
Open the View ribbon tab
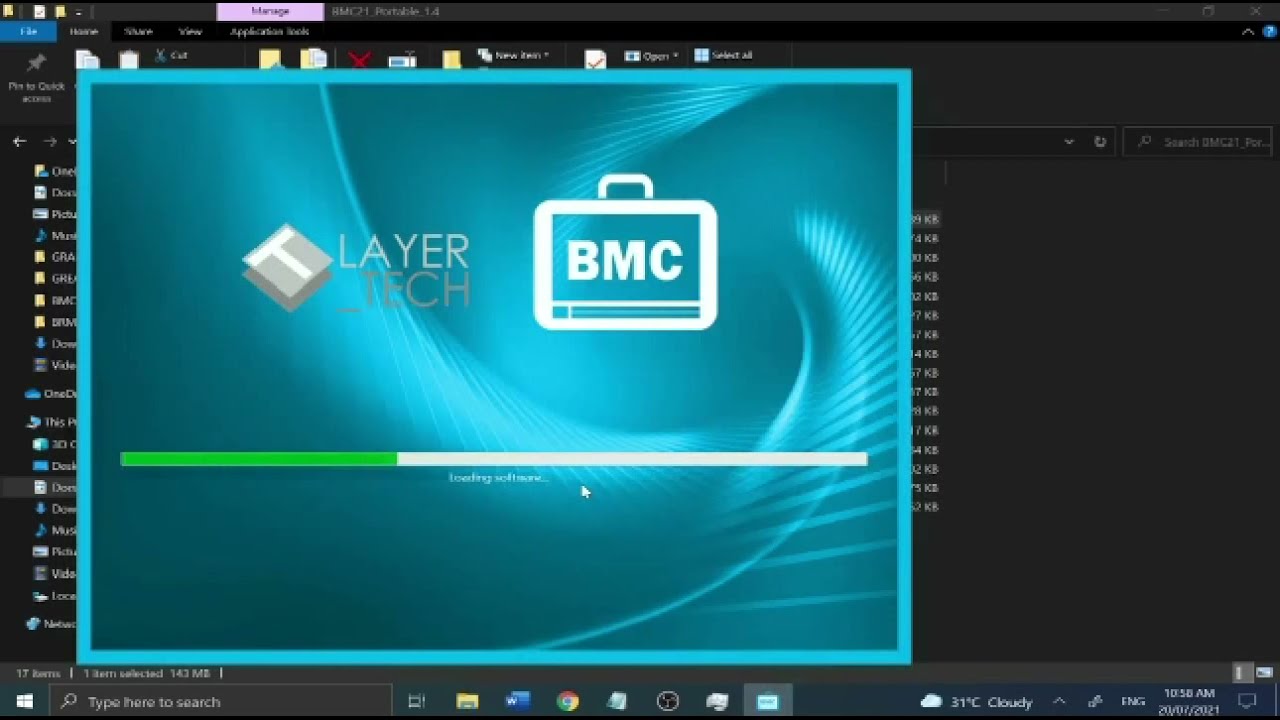(190, 32)
